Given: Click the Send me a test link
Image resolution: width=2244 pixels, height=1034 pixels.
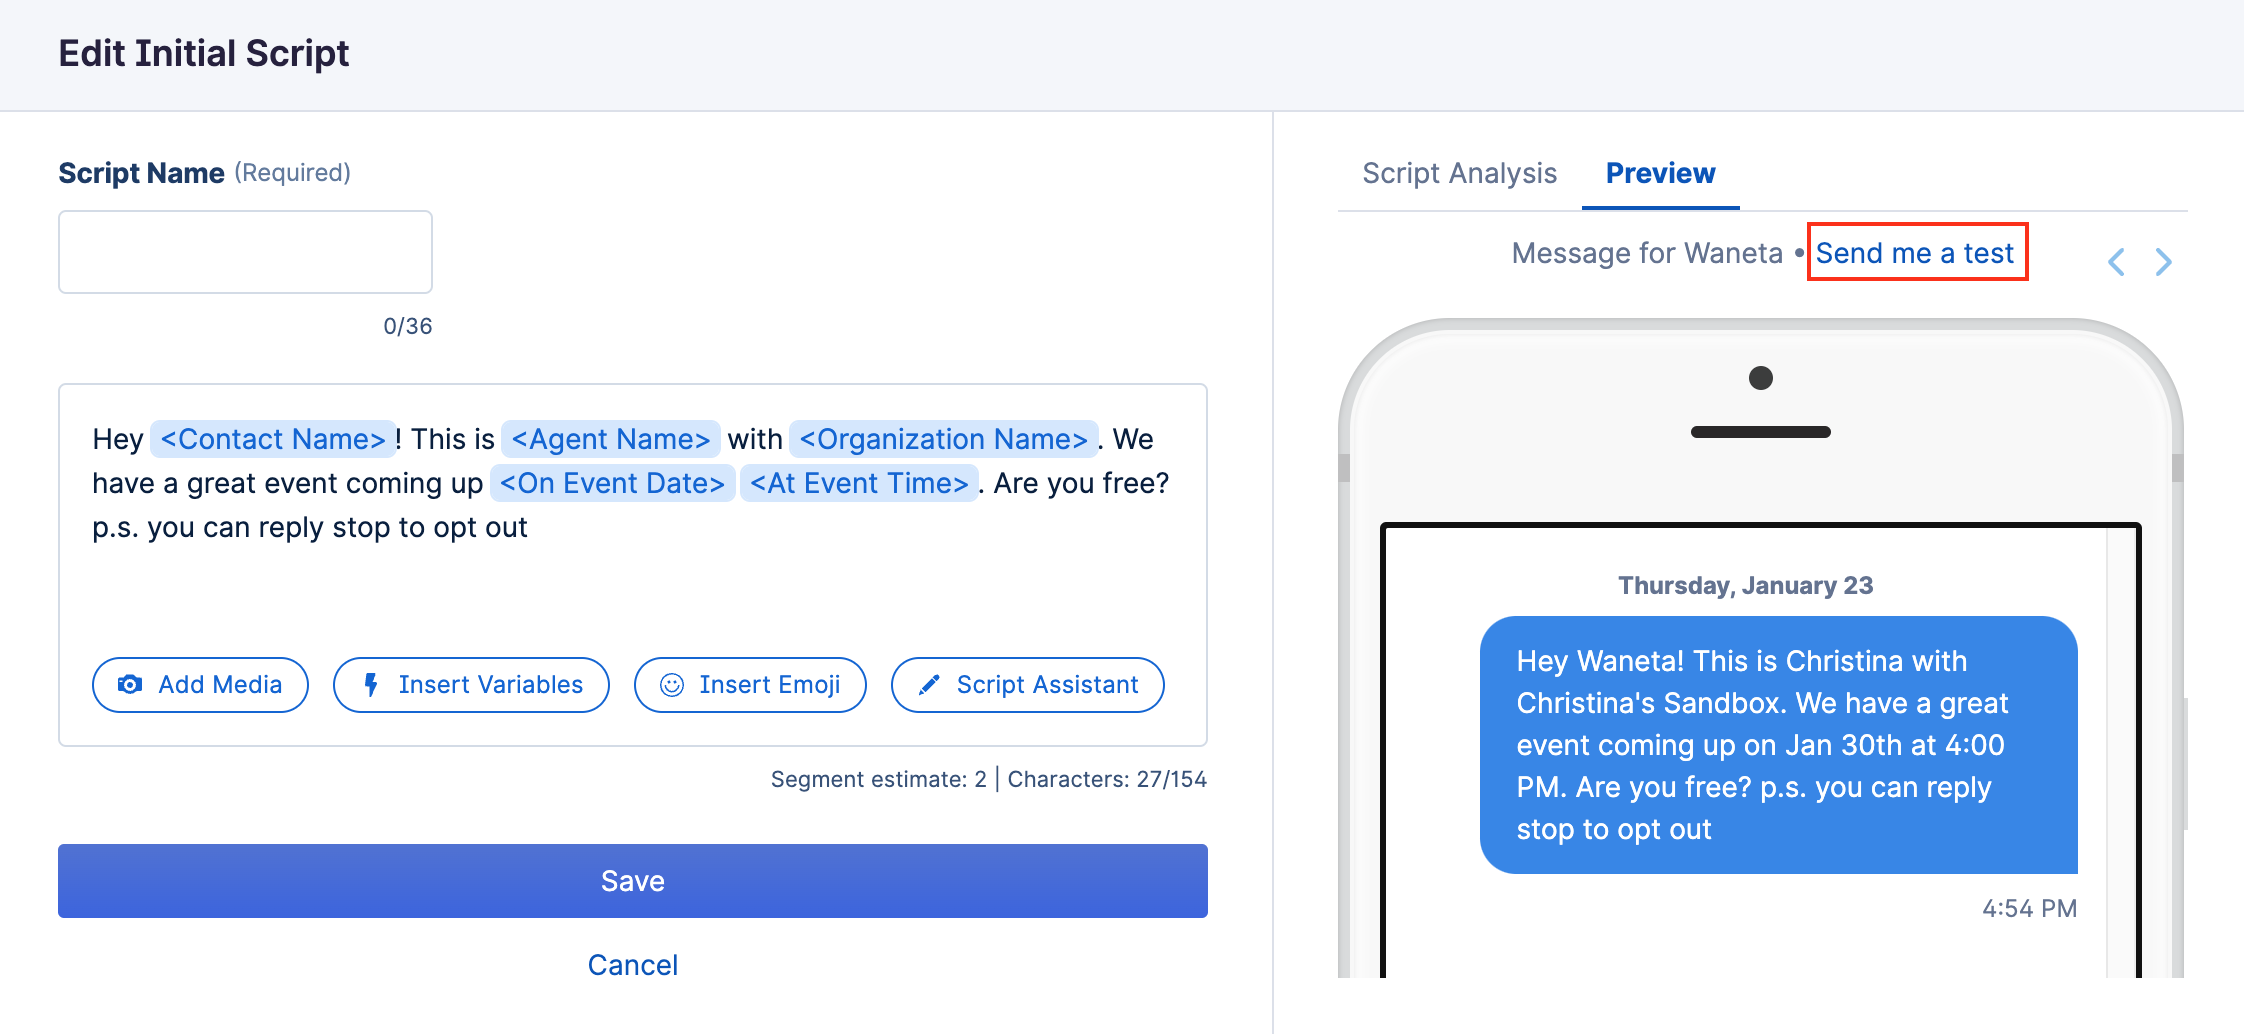Looking at the screenshot, I should click(x=1915, y=253).
